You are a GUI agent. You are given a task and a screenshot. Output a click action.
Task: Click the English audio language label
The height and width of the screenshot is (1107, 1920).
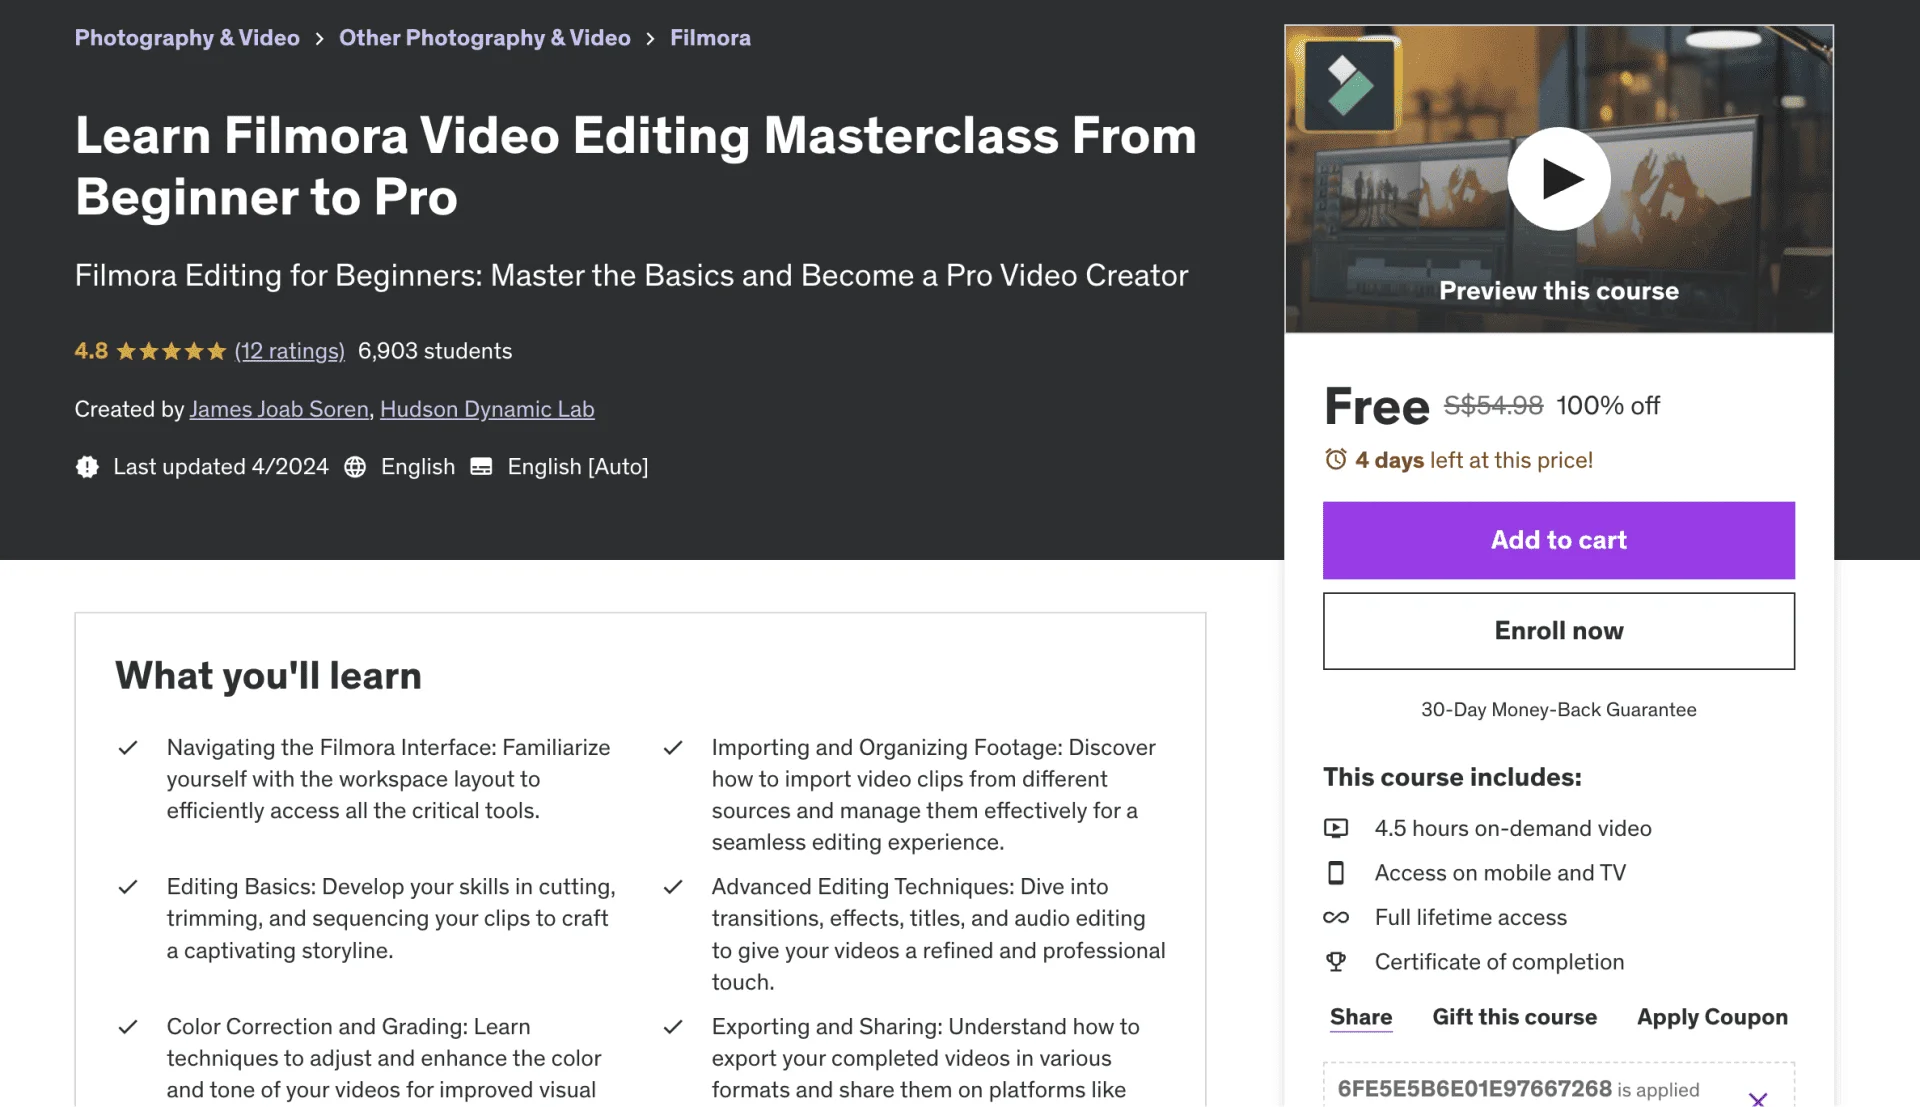[418, 467]
